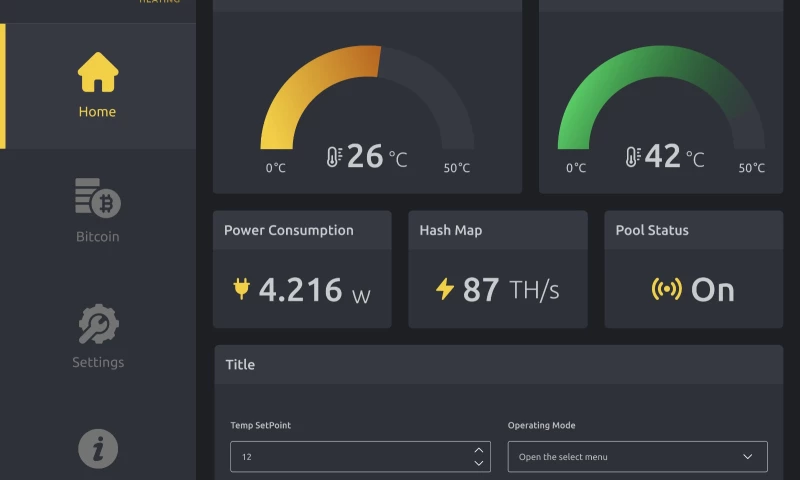Open the Settings label in sidebar

coord(98,362)
